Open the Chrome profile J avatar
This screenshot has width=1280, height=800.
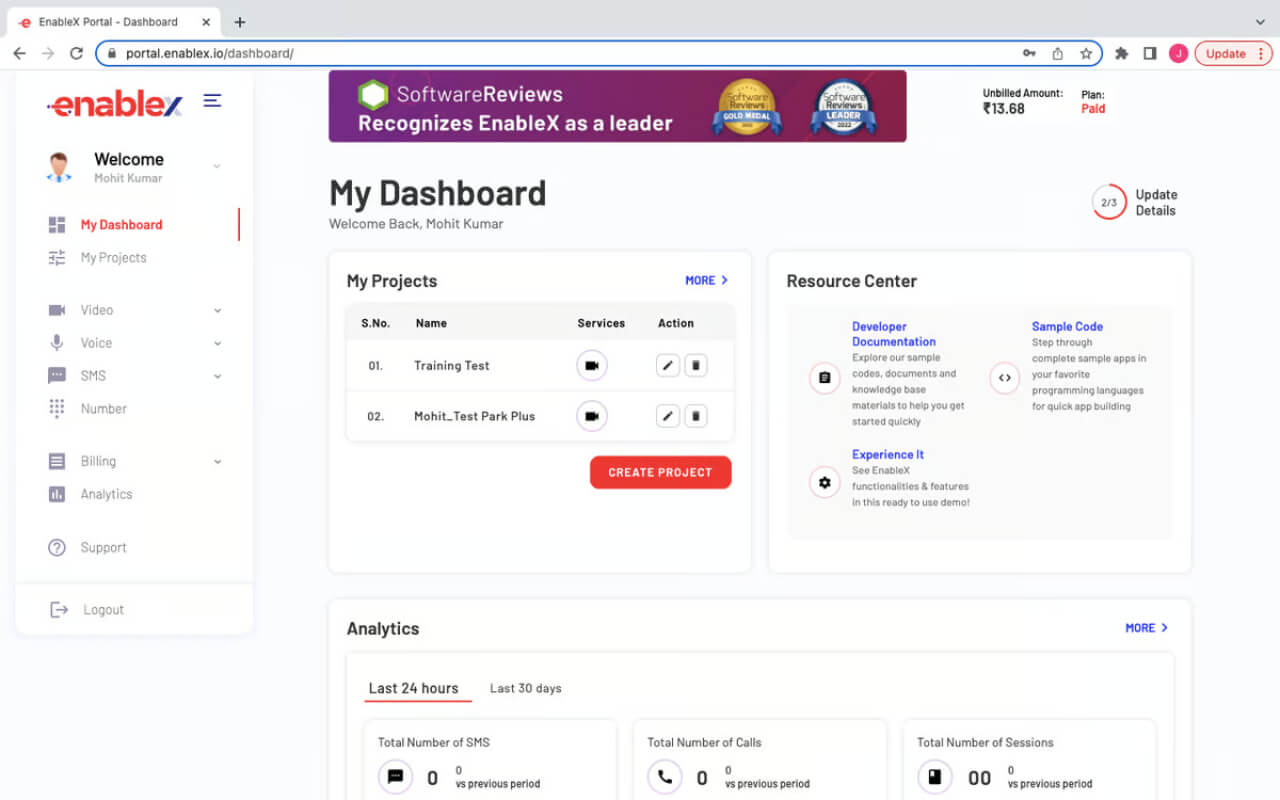1178,54
